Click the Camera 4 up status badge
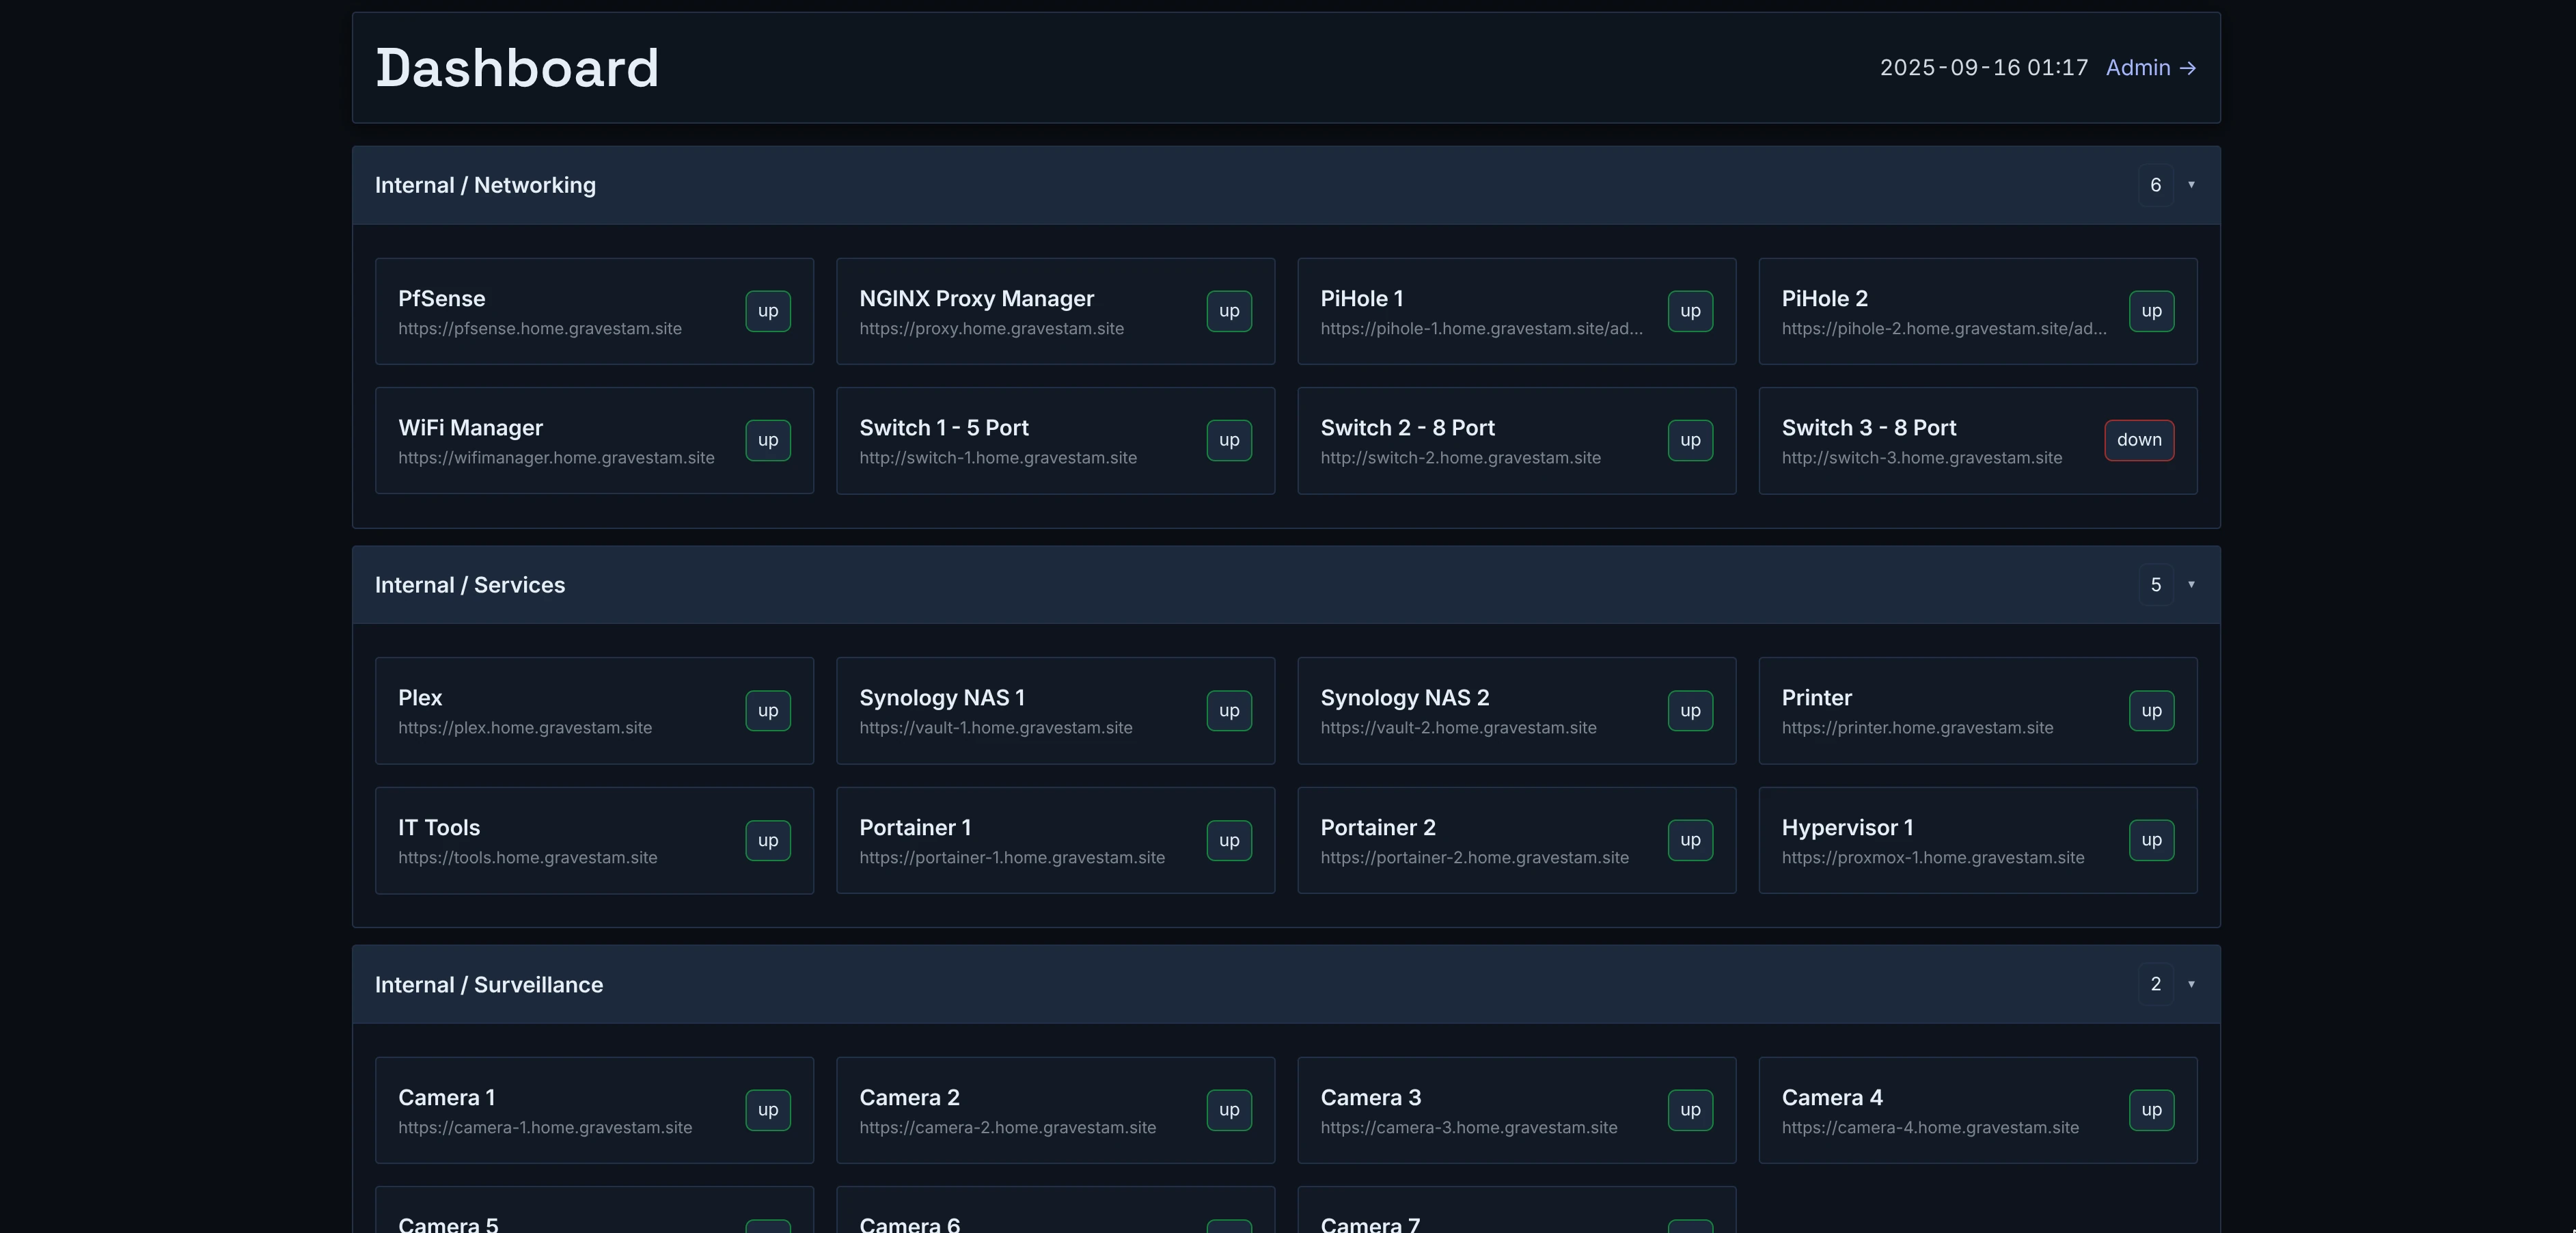Viewport: 2576px width, 1233px height. (2151, 1110)
